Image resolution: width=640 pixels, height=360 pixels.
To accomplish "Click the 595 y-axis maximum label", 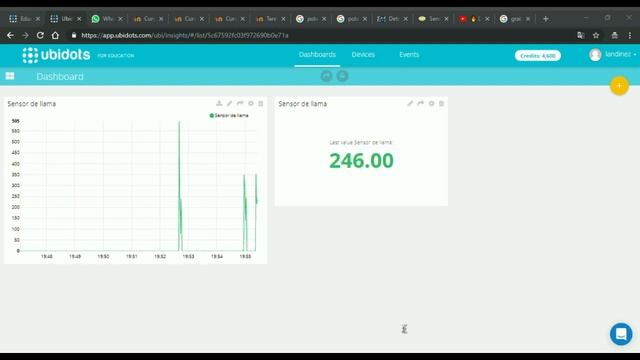I will (16, 121).
